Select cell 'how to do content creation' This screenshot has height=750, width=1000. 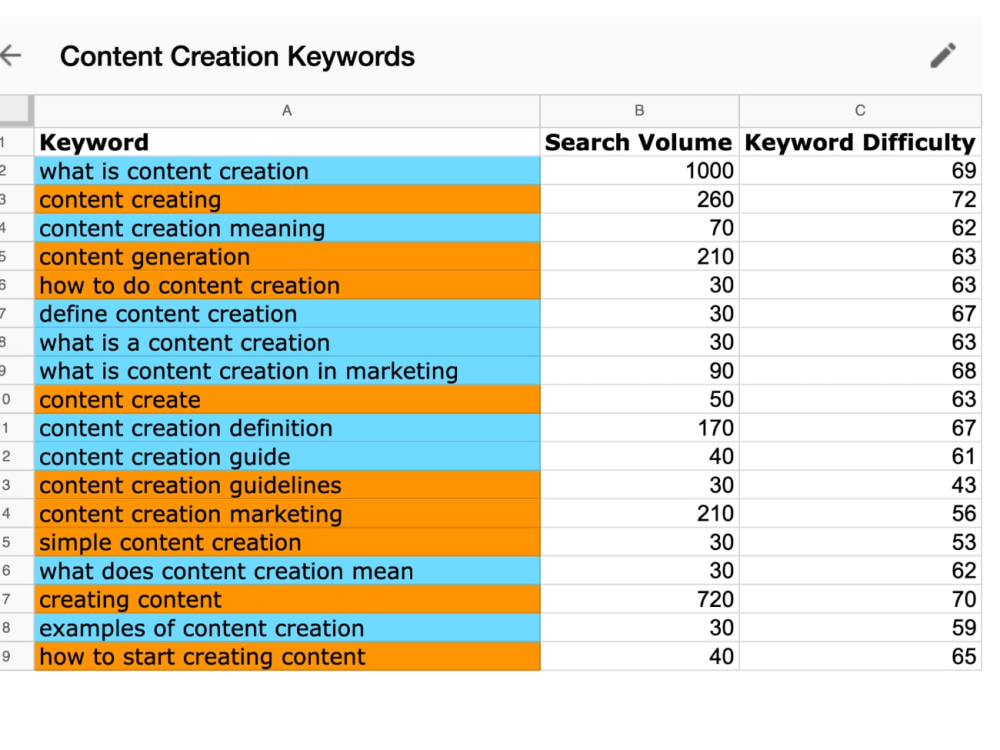tap(287, 285)
